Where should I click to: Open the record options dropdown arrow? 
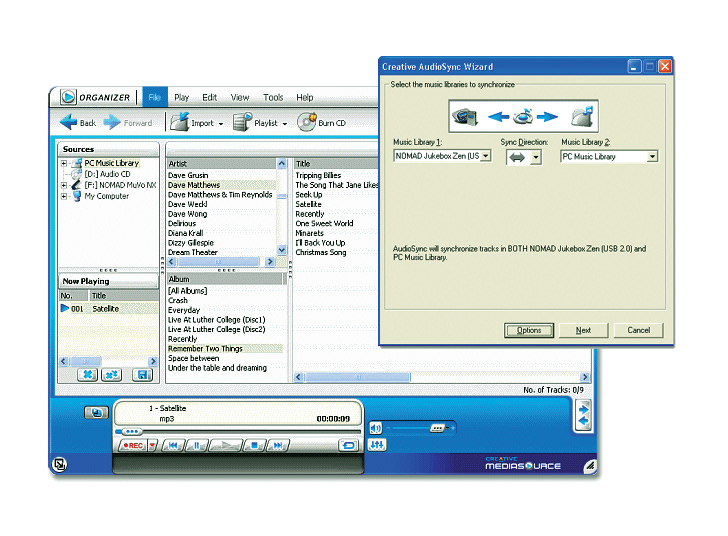[152, 445]
